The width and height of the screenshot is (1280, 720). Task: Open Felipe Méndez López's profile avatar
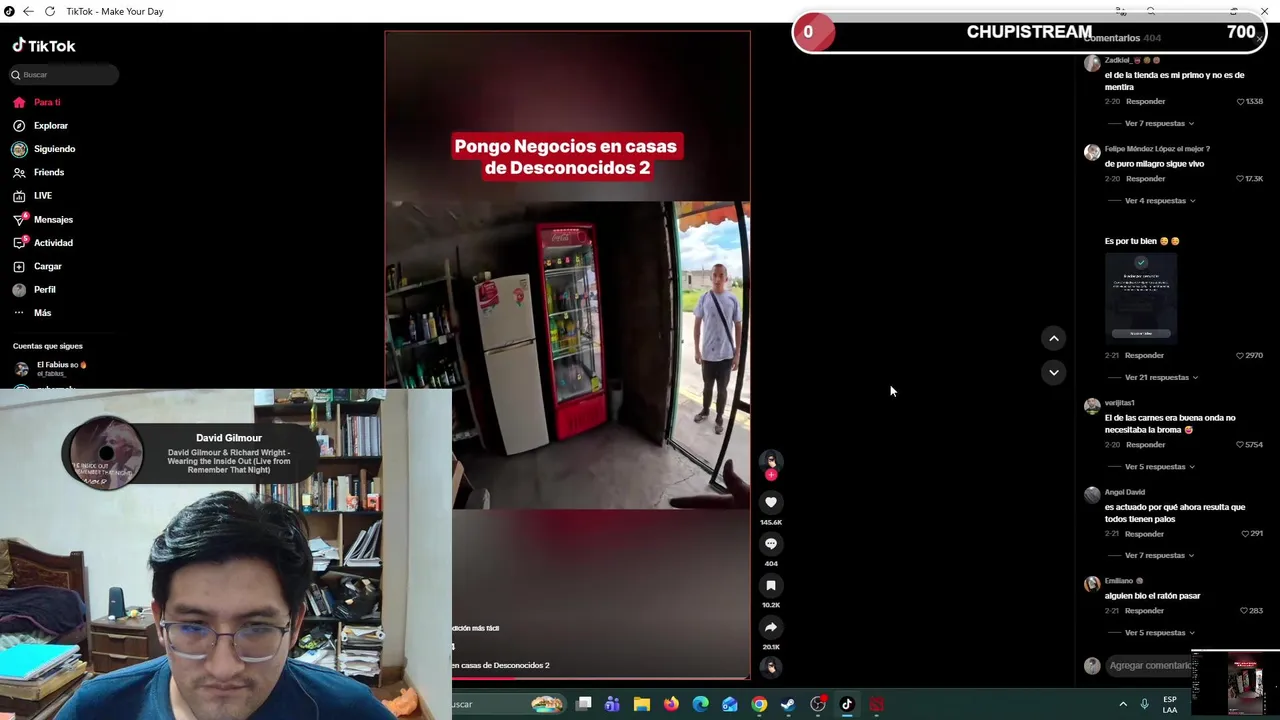1092,153
